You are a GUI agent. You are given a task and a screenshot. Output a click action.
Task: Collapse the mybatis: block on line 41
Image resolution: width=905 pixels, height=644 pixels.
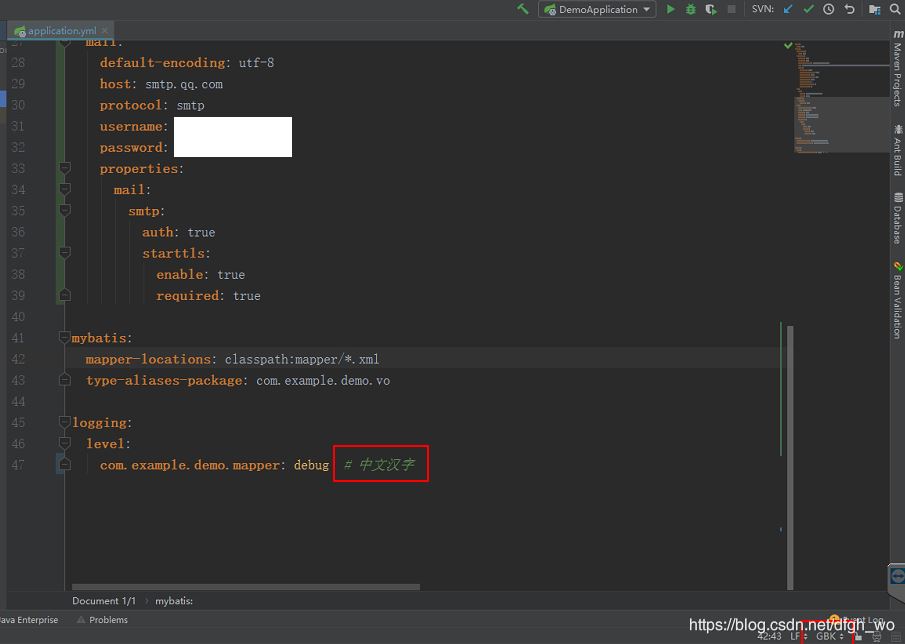(x=65, y=337)
